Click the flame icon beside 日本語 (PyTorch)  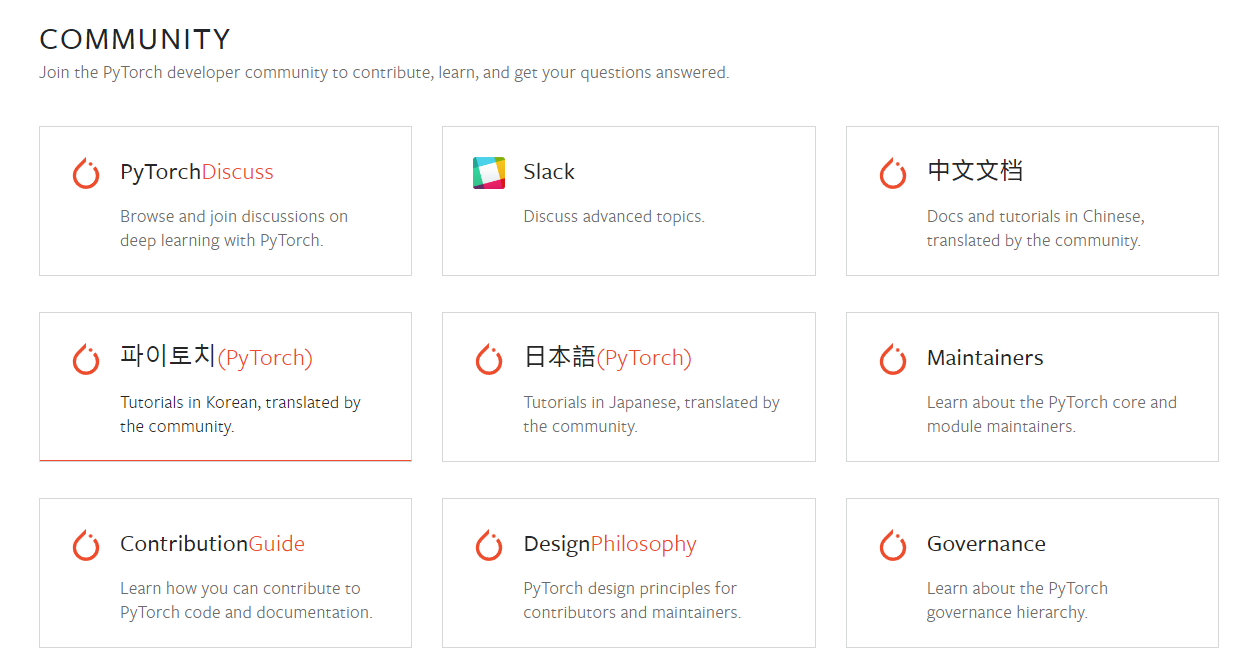pos(489,359)
